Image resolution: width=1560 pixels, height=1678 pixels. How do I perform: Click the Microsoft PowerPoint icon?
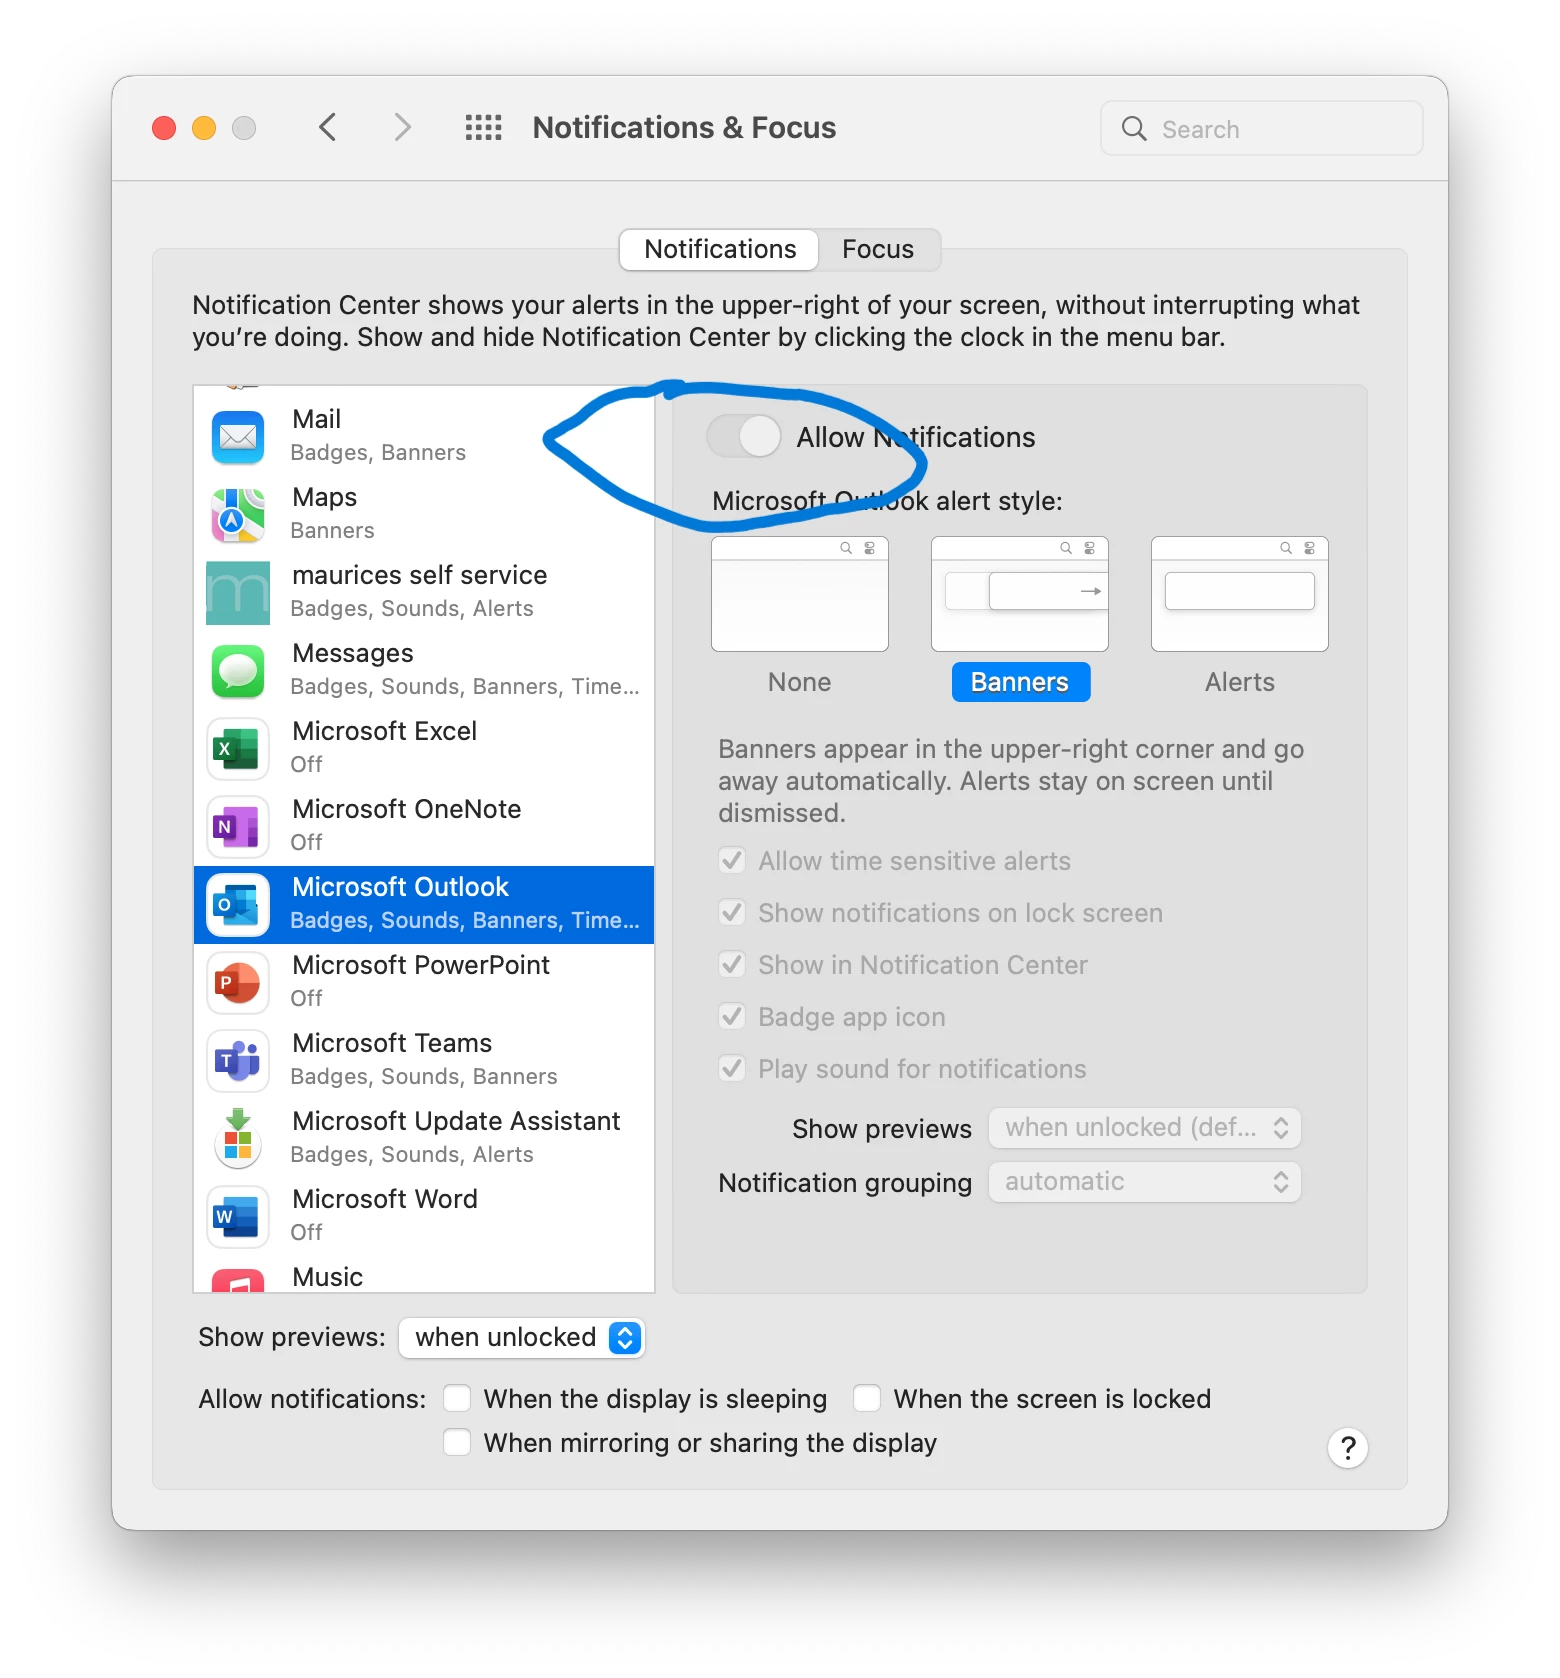point(238,983)
